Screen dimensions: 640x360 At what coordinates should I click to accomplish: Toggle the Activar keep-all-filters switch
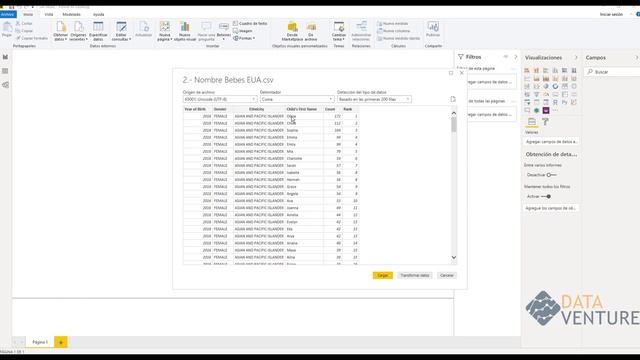coord(546,197)
